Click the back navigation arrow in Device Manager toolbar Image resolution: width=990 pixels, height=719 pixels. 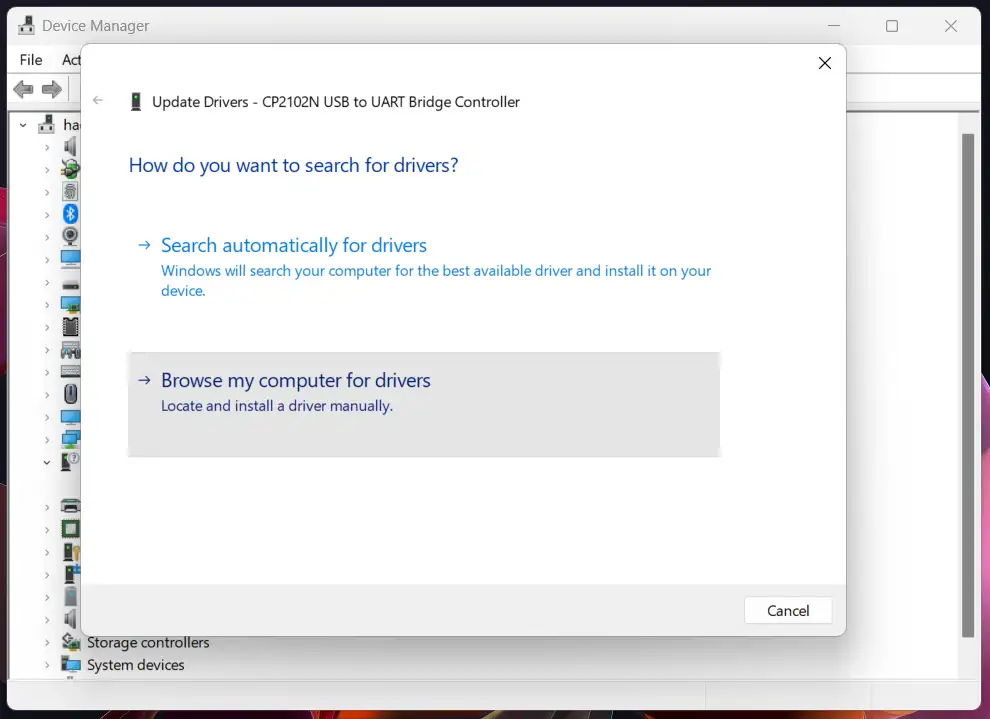click(x=22, y=89)
